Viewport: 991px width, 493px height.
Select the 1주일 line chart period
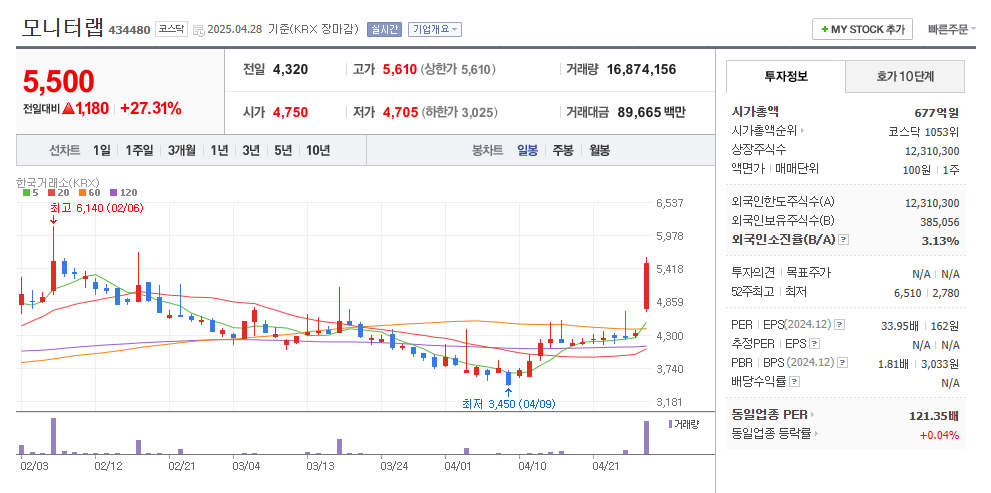(x=139, y=150)
